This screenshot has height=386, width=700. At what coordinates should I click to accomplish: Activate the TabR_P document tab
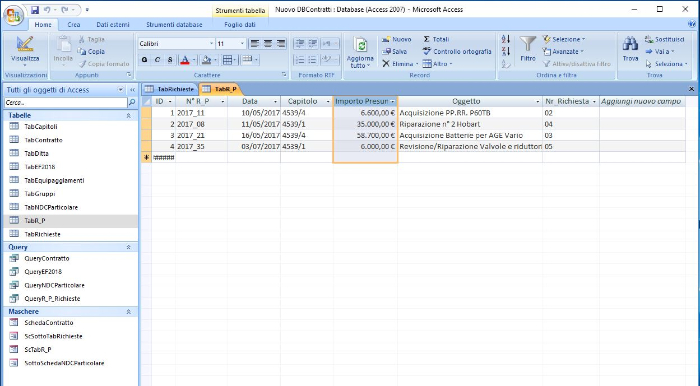[x=220, y=89]
